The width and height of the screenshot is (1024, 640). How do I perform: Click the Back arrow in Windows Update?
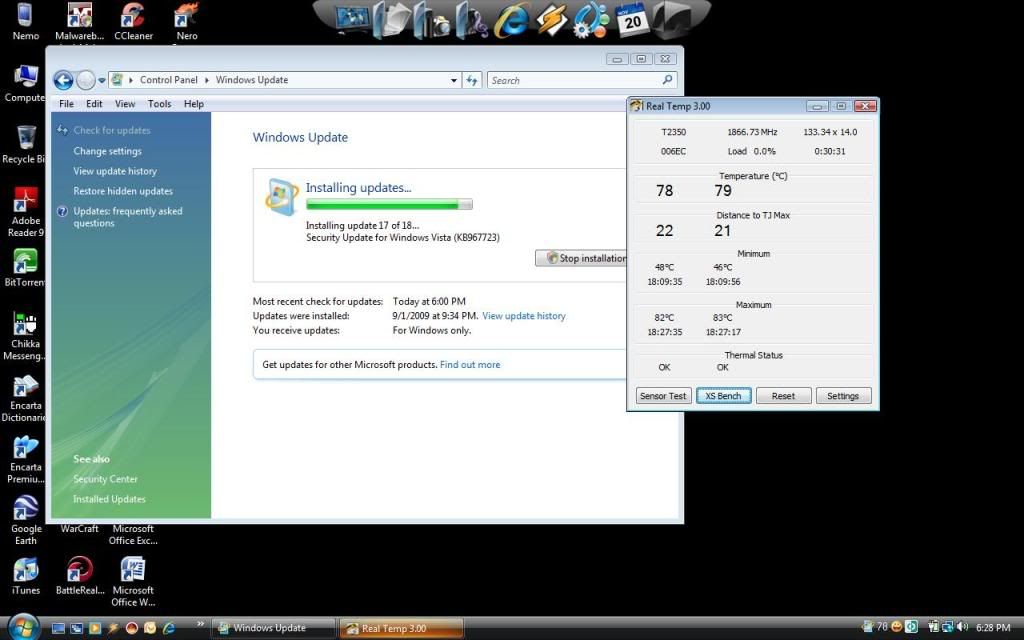[x=63, y=80]
